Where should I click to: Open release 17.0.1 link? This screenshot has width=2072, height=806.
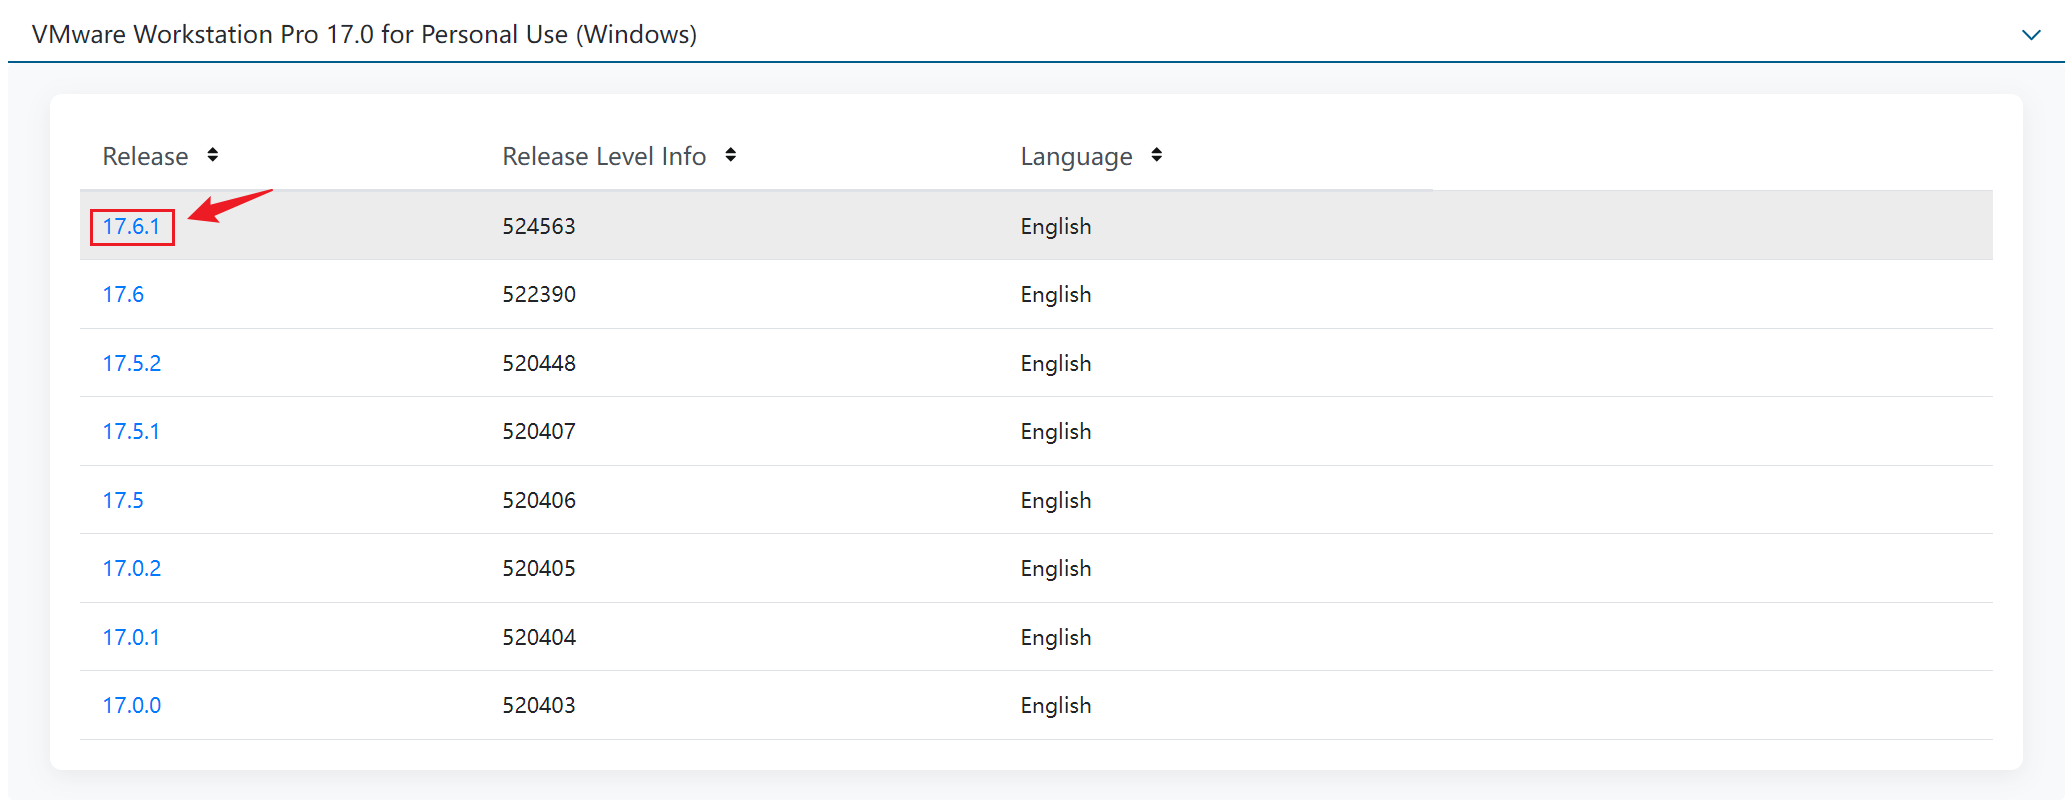(x=131, y=638)
